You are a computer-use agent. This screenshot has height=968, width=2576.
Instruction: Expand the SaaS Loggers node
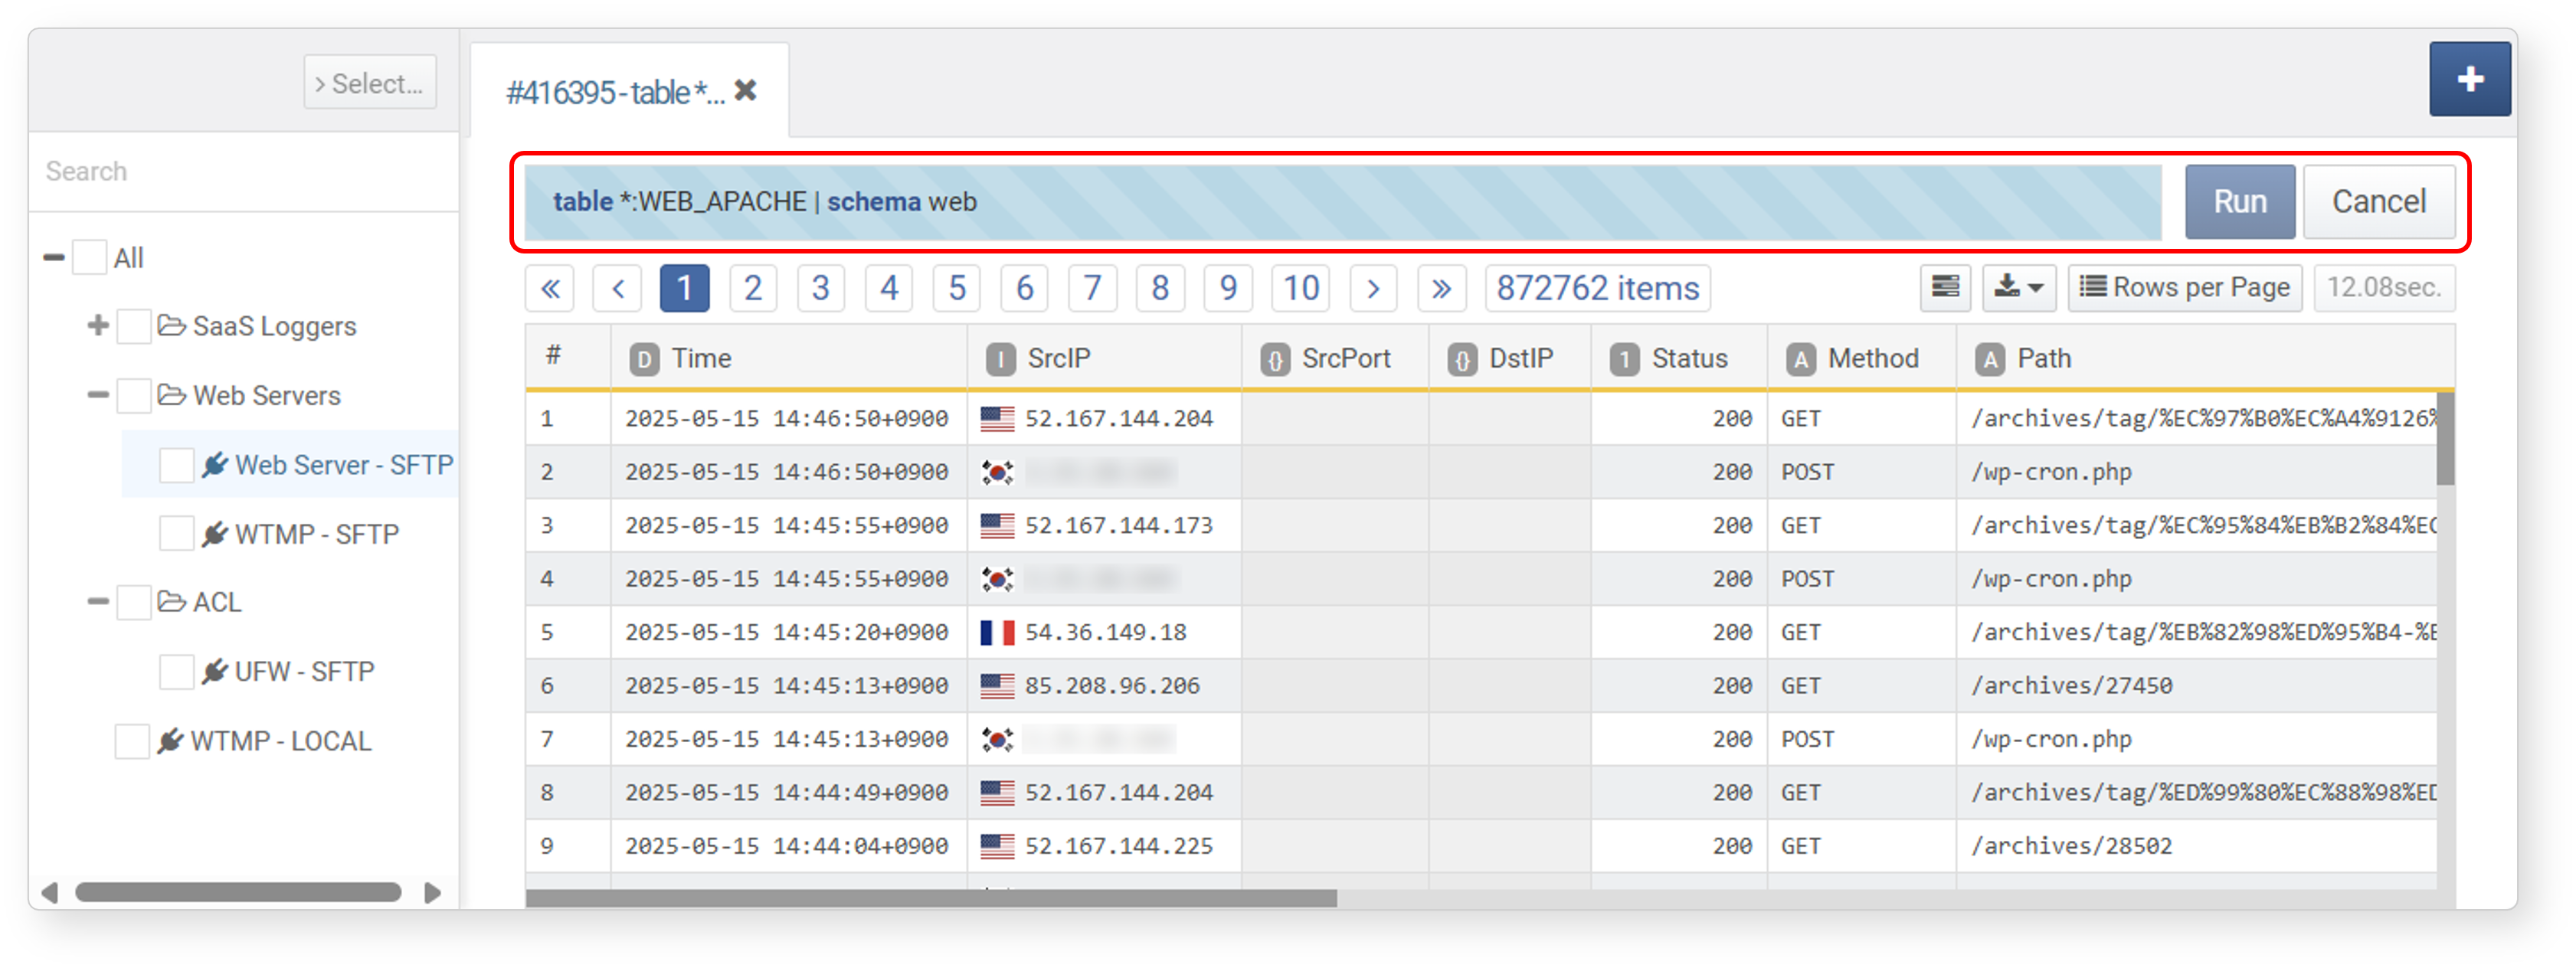click(98, 325)
